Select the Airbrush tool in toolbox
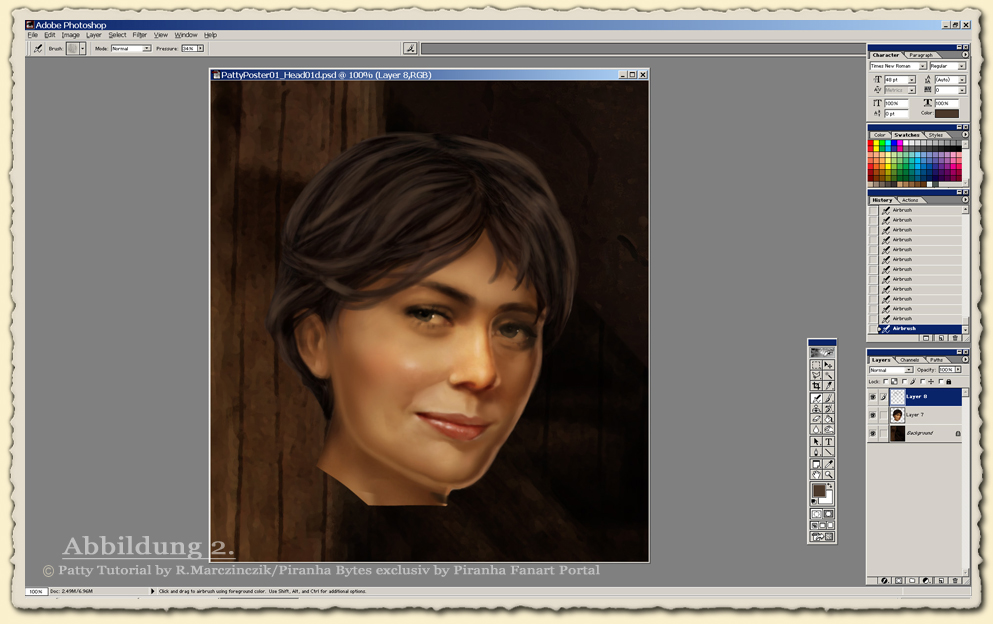Image resolution: width=993 pixels, height=624 pixels. [816, 398]
